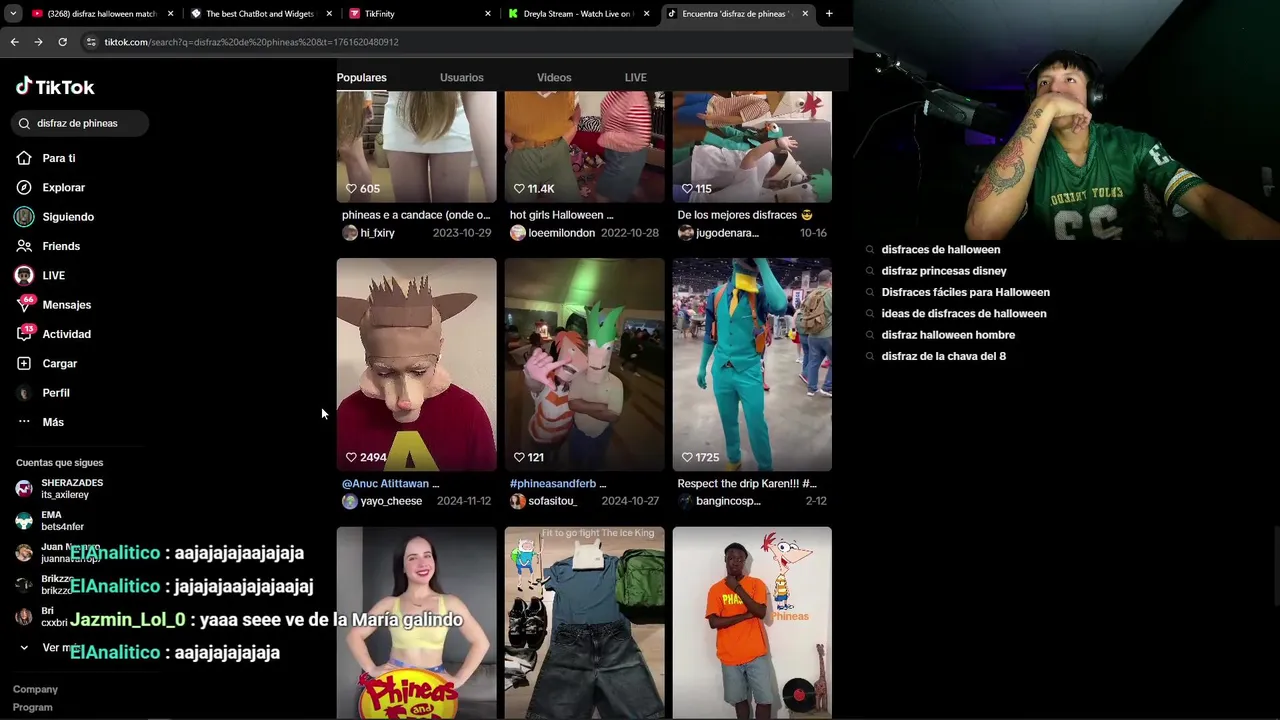Open the Friends people icon
Screen dimensions: 1280x720
[x=24, y=246]
